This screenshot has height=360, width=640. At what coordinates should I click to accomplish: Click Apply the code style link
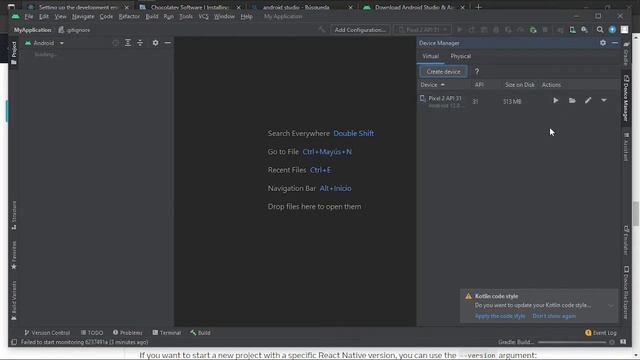point(500,316)
